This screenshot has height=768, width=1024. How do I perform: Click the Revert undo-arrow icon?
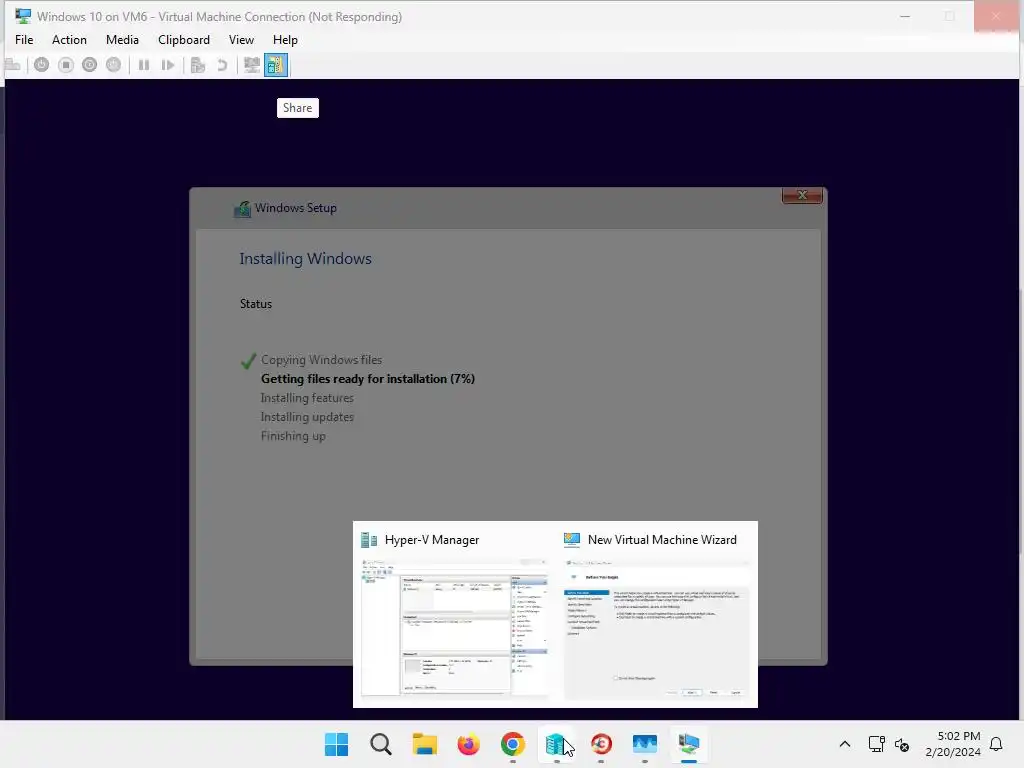point(222,65)
